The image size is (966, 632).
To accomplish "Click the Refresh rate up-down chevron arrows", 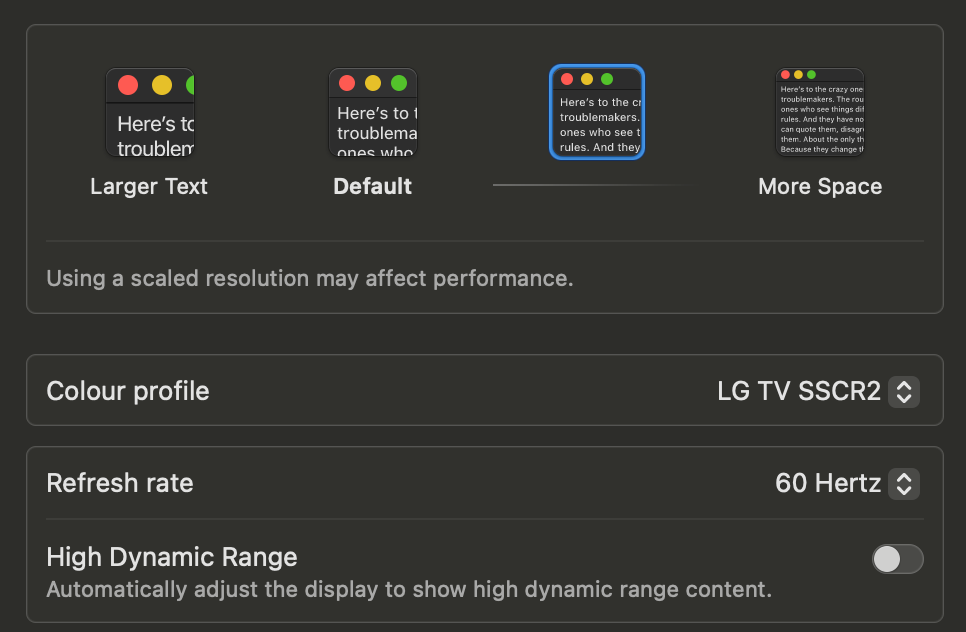I will pos(904,484).
